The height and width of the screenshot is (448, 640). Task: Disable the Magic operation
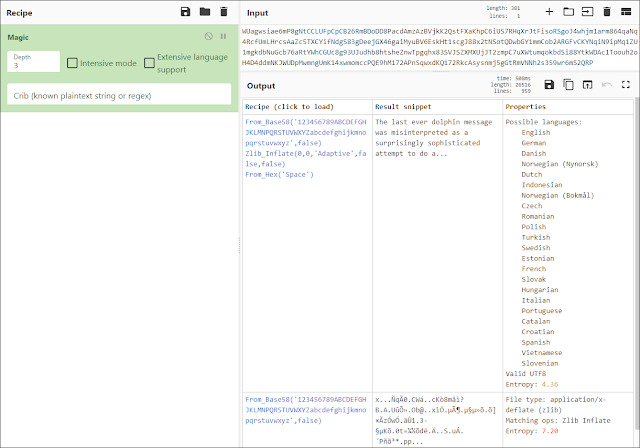[209, 36]
